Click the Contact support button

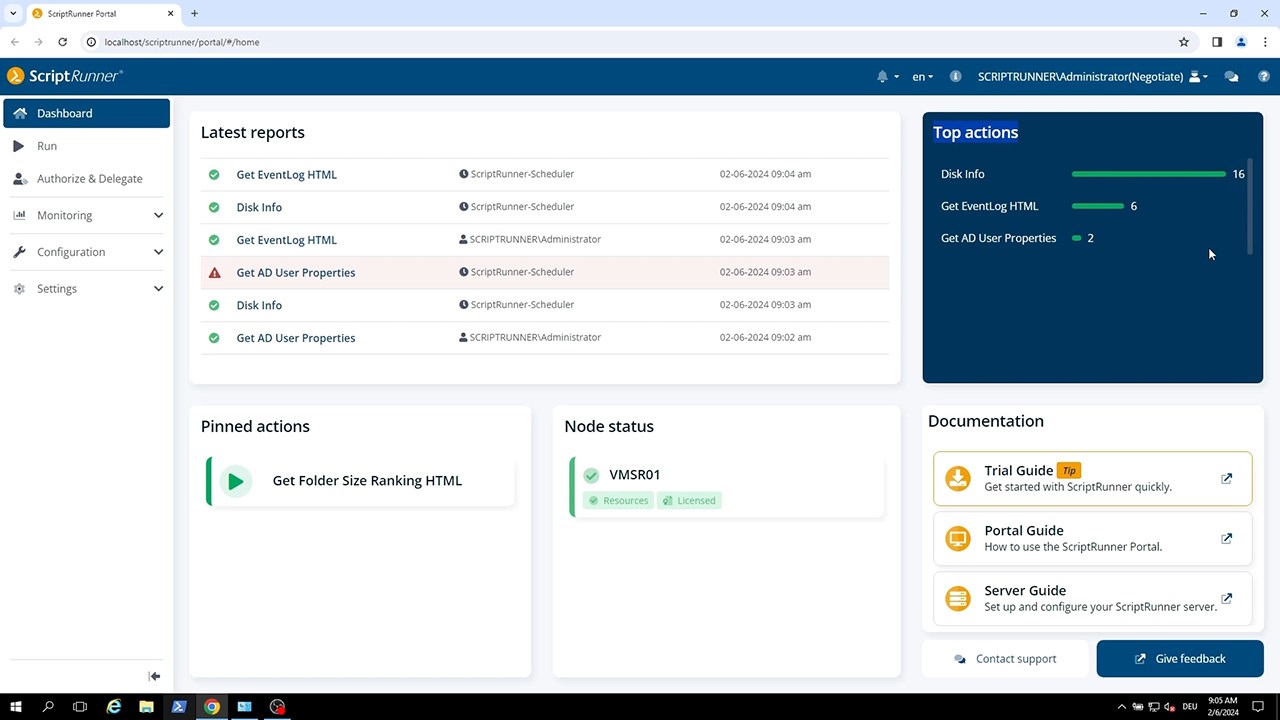pos(1005,659)
